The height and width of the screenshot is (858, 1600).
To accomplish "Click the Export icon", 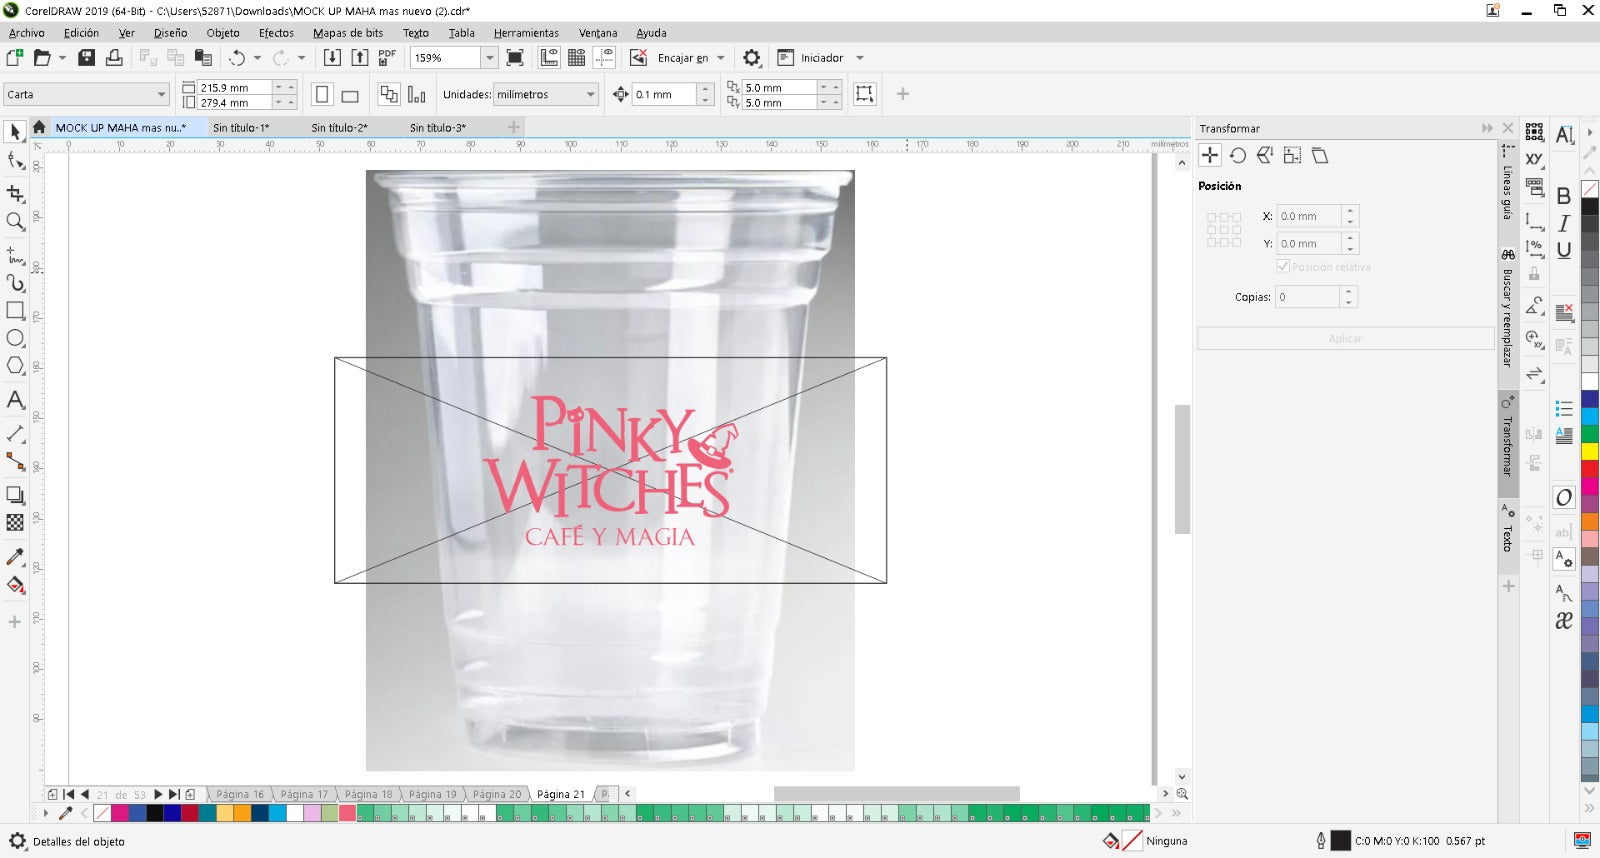I will pos(360,58).
